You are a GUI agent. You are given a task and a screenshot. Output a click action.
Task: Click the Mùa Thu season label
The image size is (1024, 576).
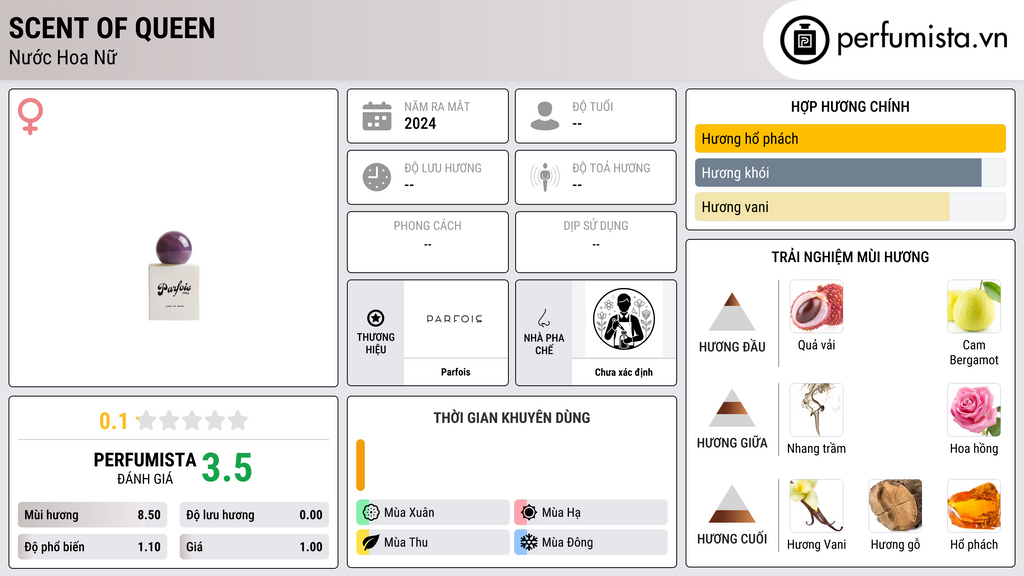tap(406, 542)
